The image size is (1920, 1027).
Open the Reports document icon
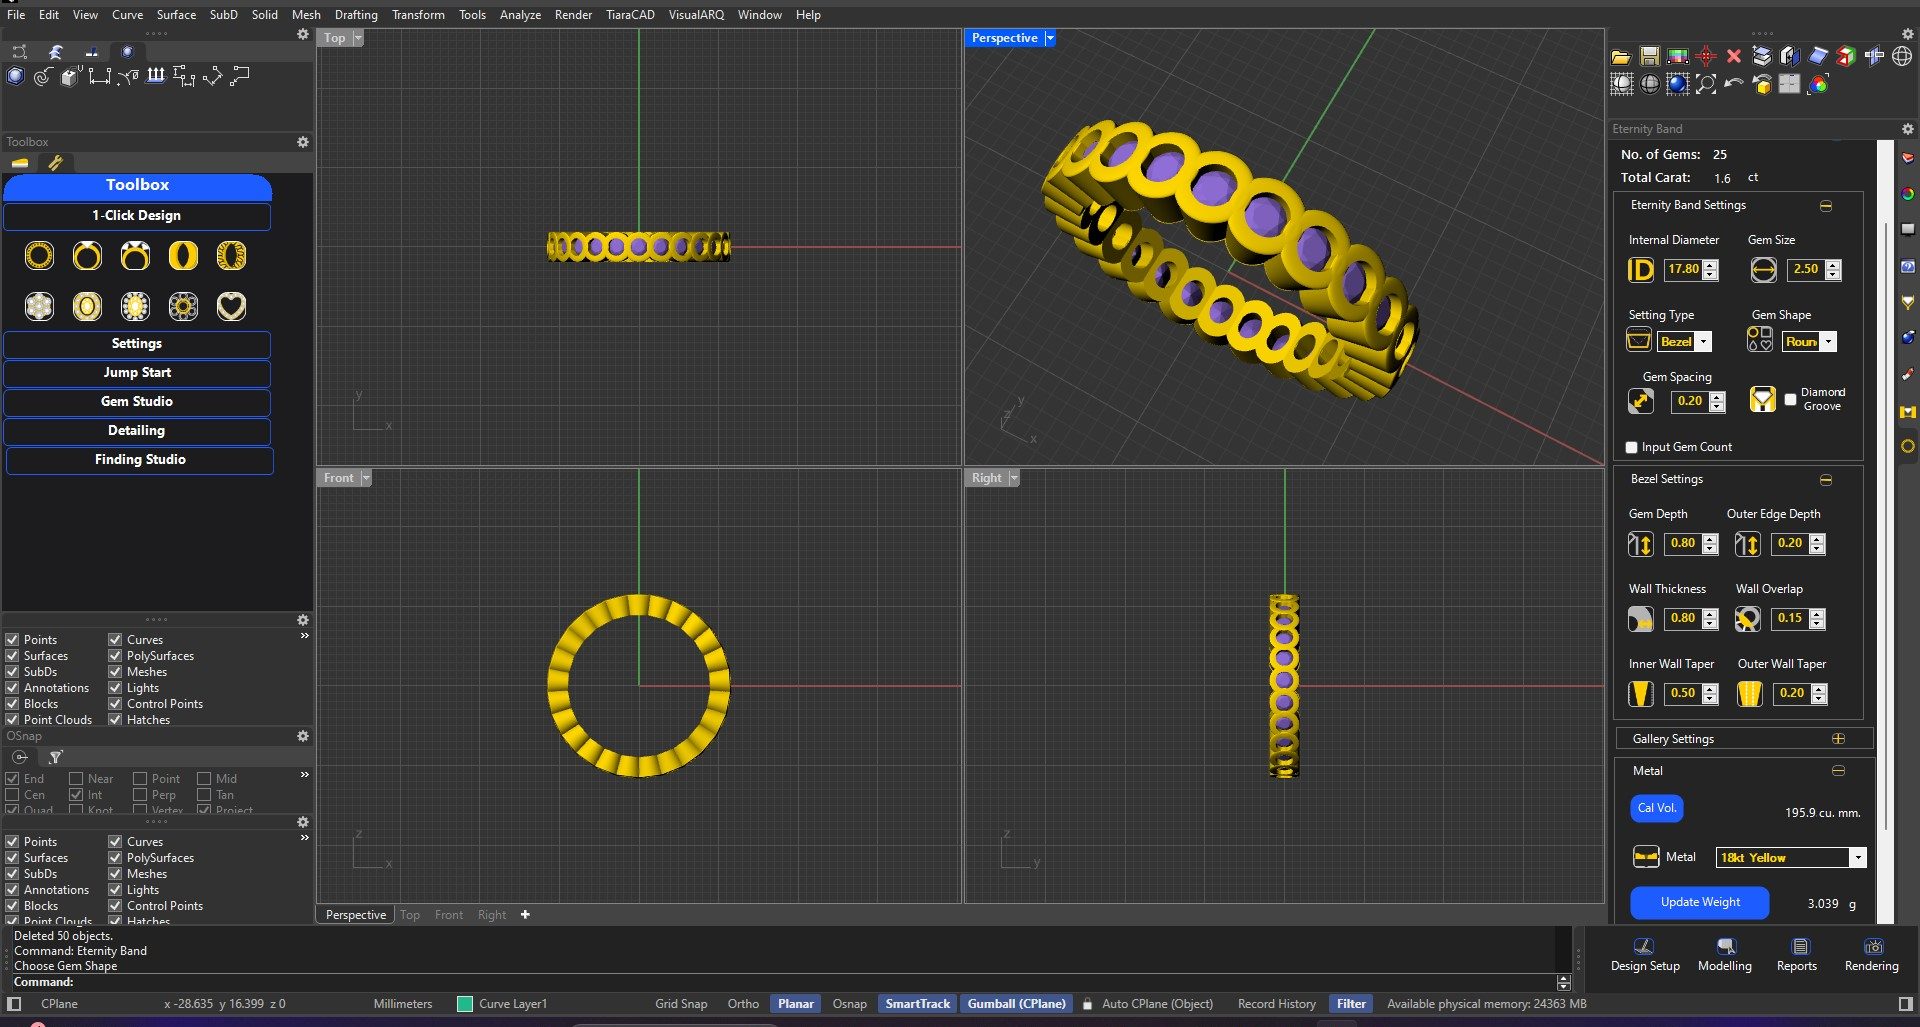click(1799, 947)
